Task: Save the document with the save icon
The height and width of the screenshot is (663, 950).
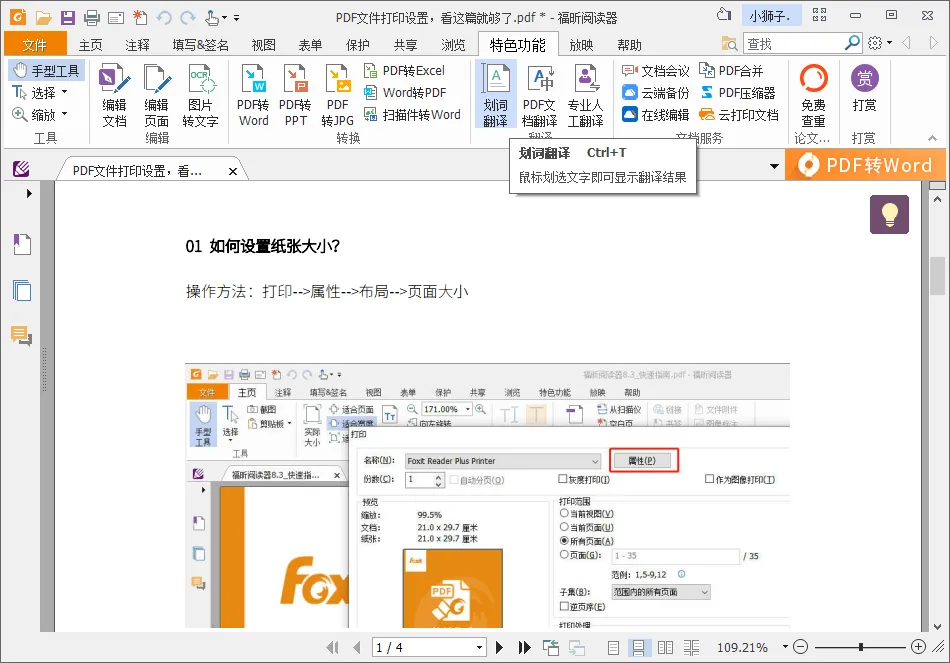Action: [68, 18]
